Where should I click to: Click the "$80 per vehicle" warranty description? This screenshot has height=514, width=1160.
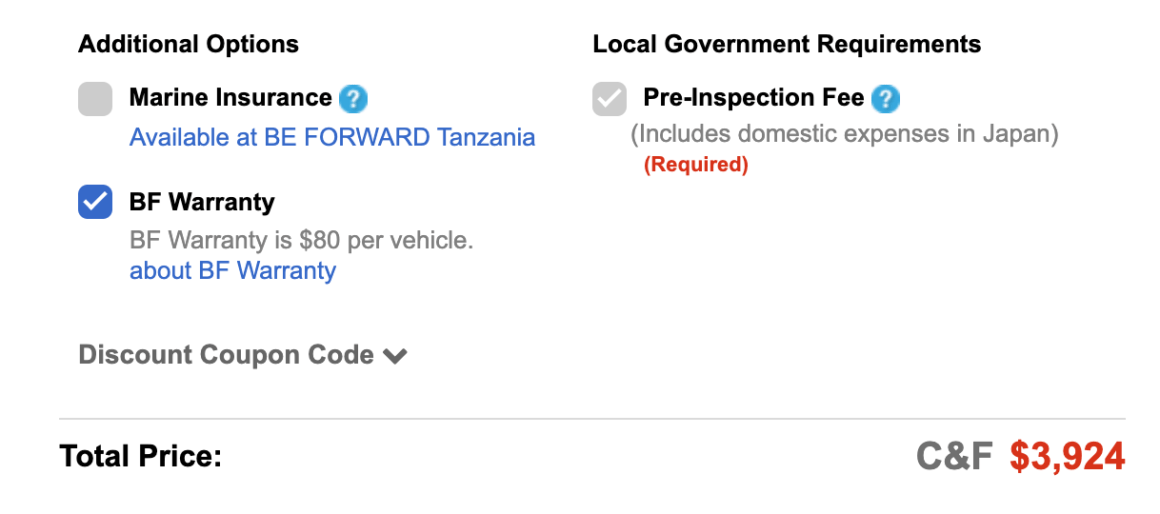(301, 240)
